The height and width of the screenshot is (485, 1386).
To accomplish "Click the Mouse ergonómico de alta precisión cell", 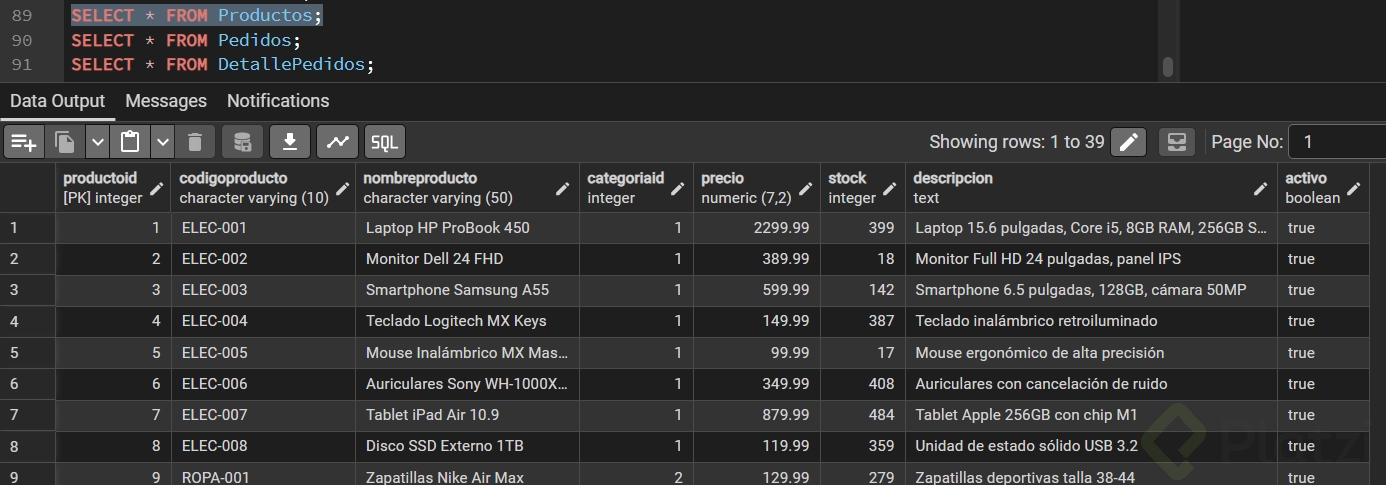I will click(1092, 353).
